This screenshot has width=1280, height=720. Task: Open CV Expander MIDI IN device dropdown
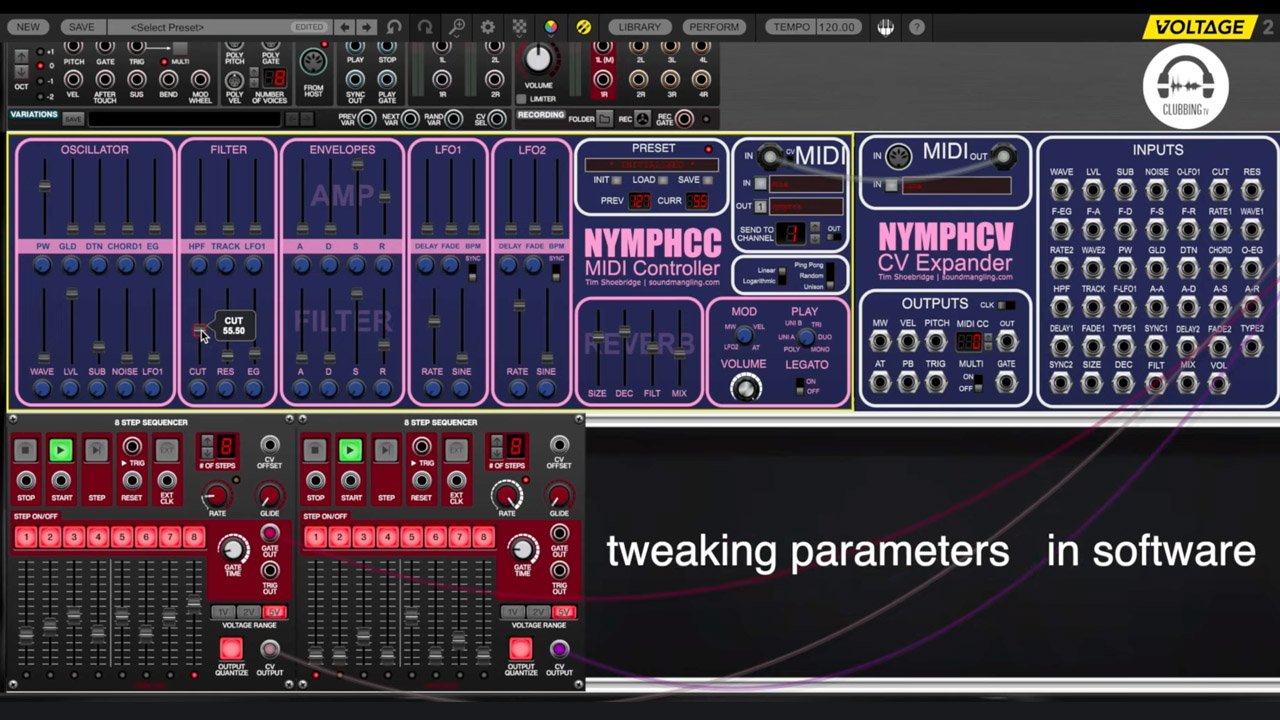coord(956,186)
